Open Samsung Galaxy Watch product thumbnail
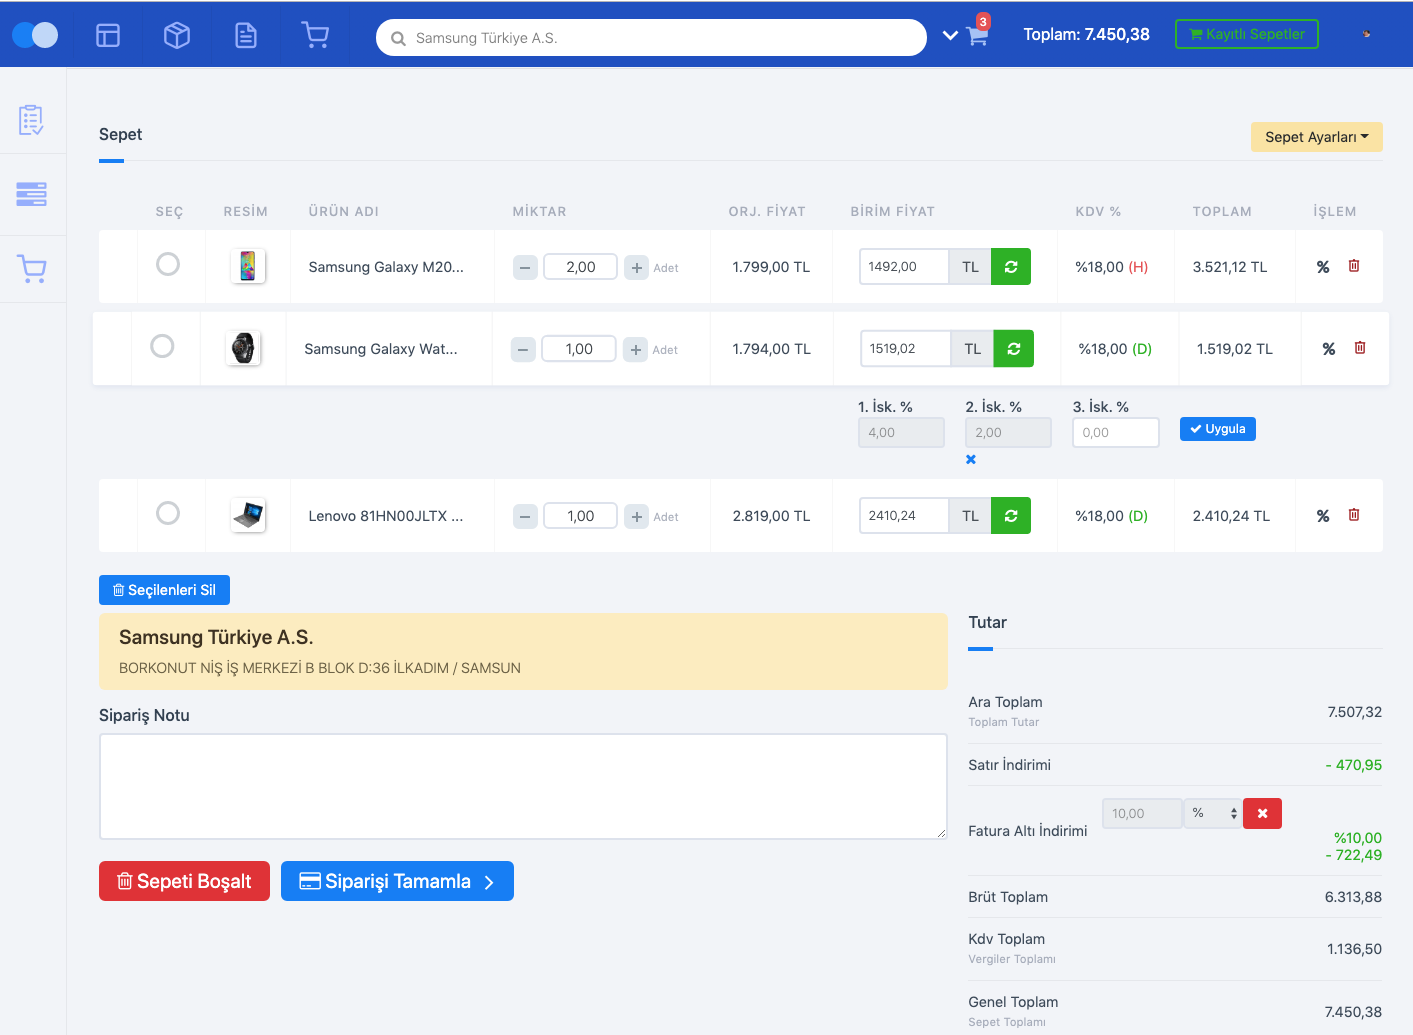Screen dimensions: 1413x1035 [x=243, y=348]
